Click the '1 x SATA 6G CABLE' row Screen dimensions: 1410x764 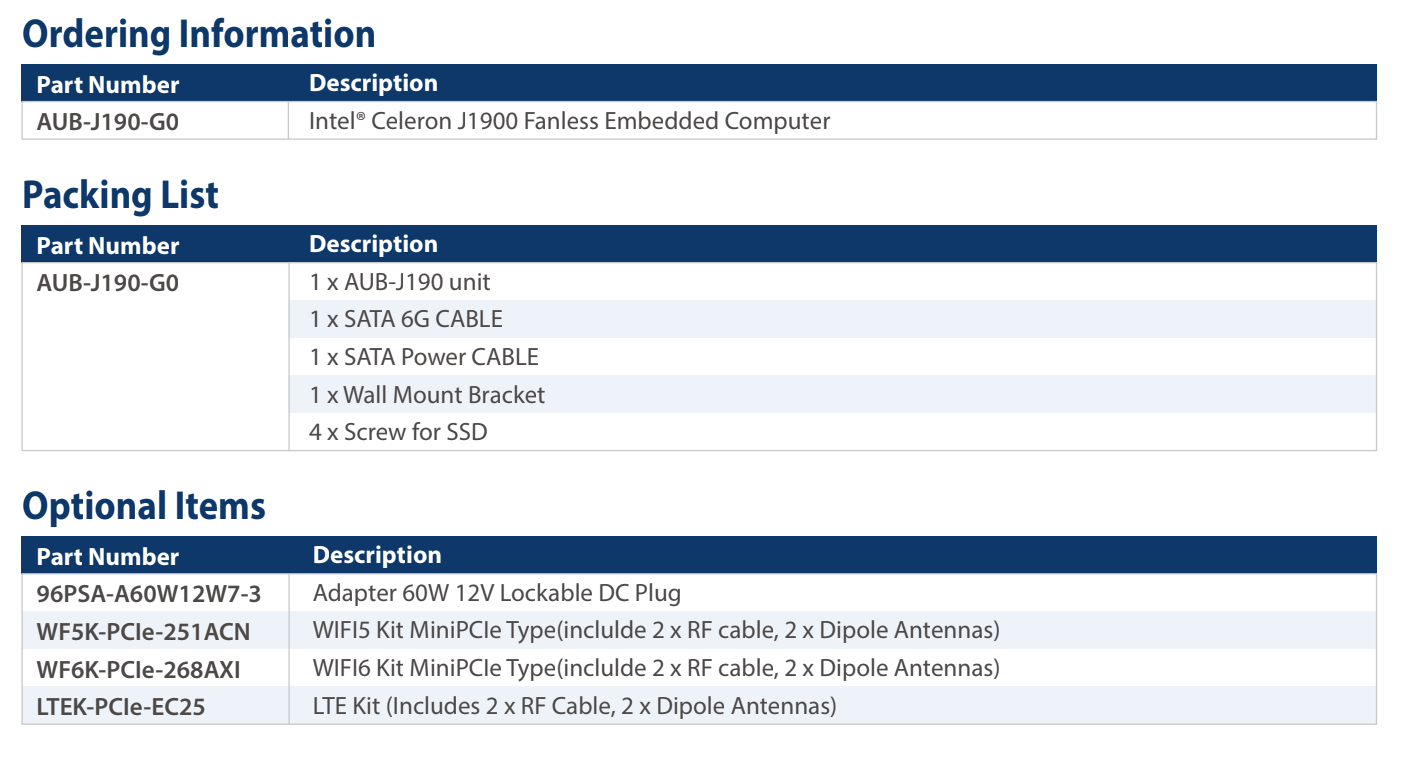tap(406, 320)
